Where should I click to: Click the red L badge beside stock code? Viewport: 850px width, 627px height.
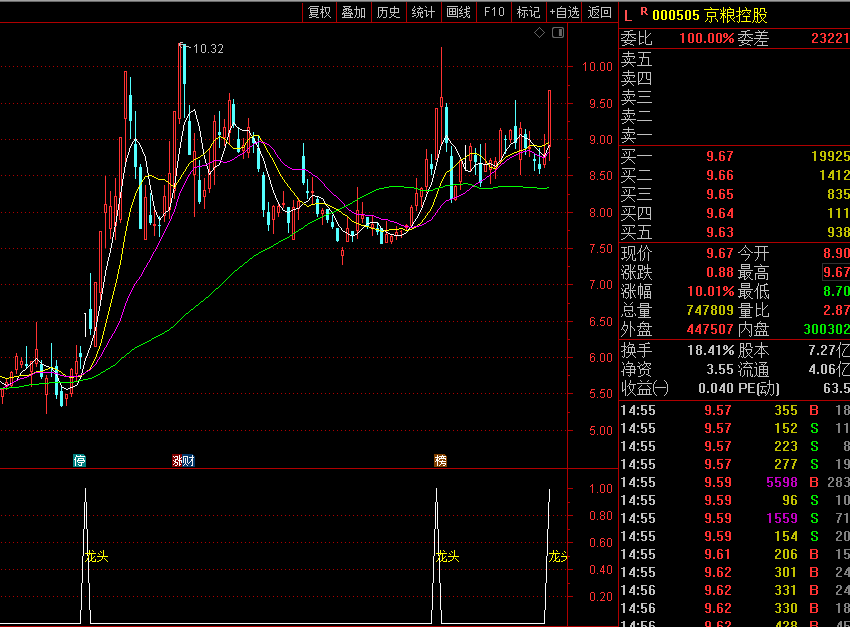[628, 14]
